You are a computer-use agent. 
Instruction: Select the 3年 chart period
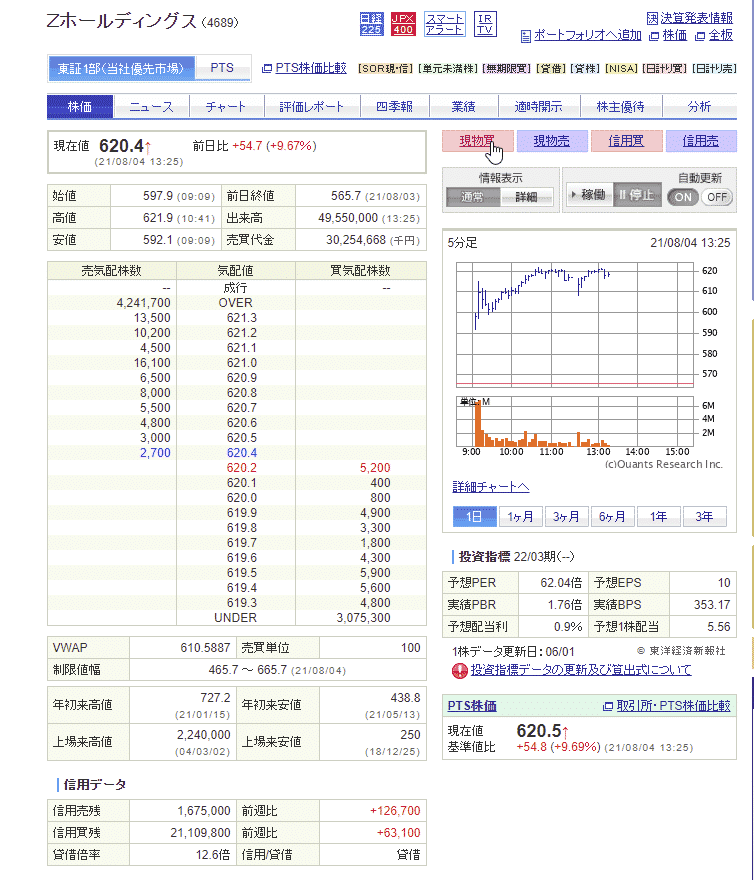pos(705,516)
